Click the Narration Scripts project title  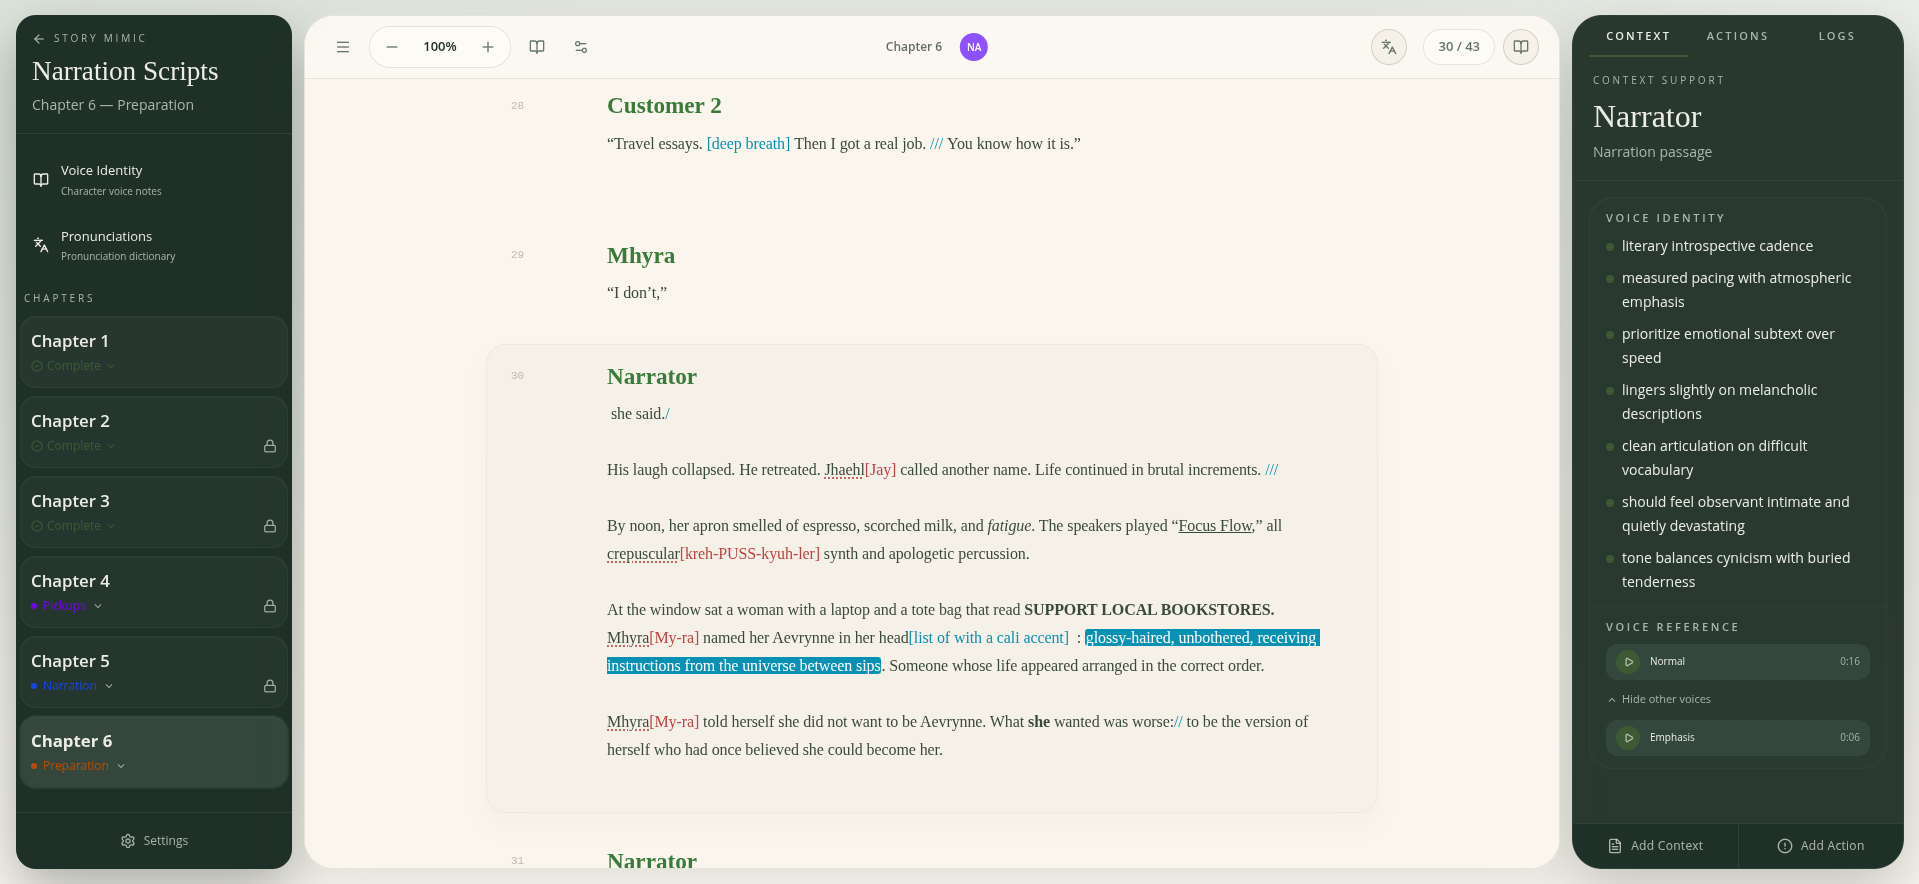coord(125,71)
